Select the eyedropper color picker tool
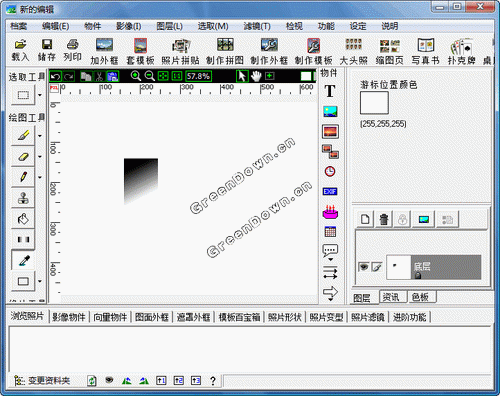 pyautogui.click(x=23, y=260)
